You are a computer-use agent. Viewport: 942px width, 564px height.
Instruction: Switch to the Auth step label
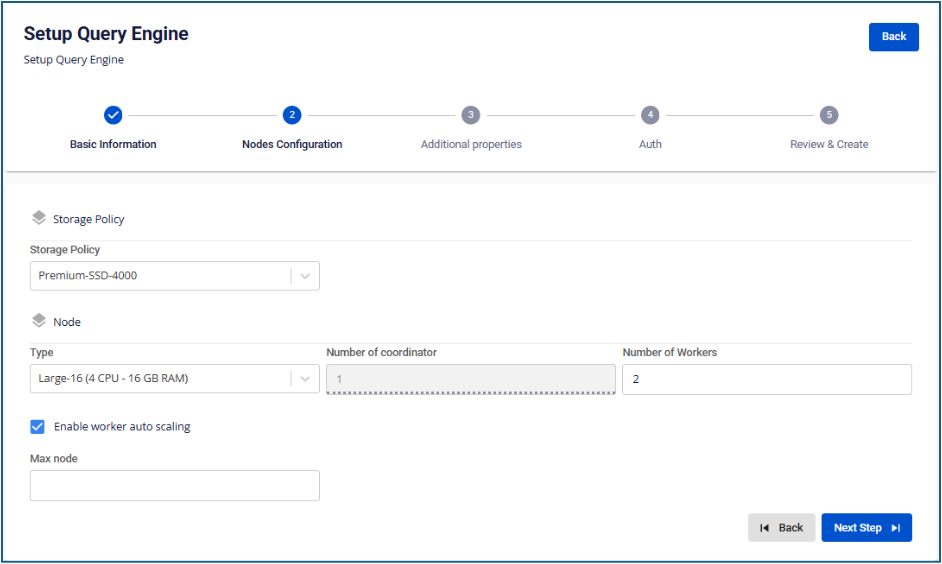pos(650,144)
